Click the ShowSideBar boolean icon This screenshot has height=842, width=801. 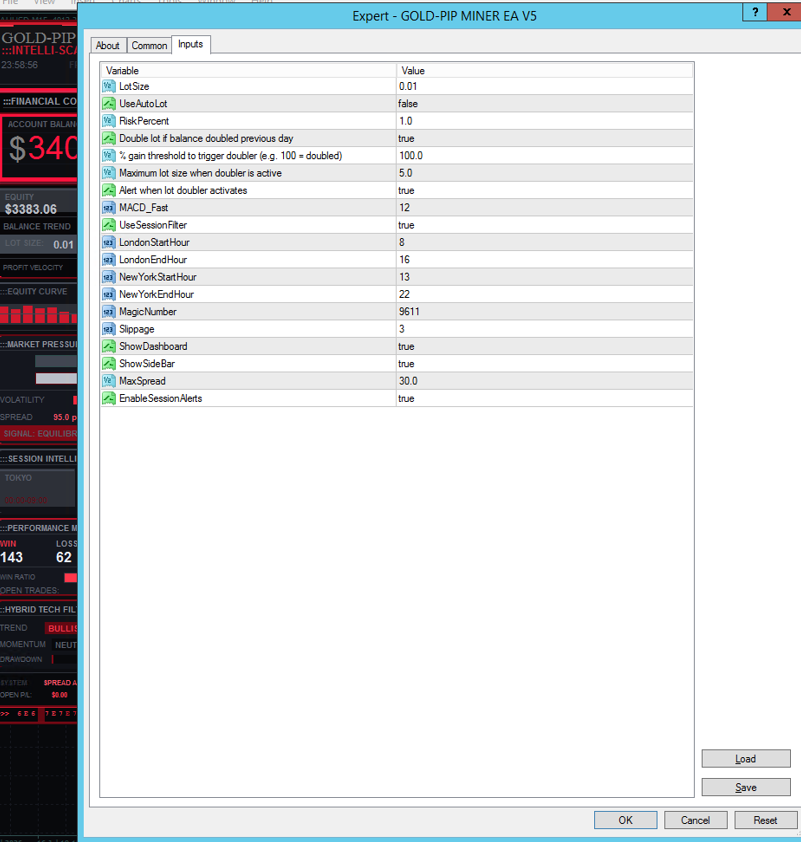[x=109, y=364]
